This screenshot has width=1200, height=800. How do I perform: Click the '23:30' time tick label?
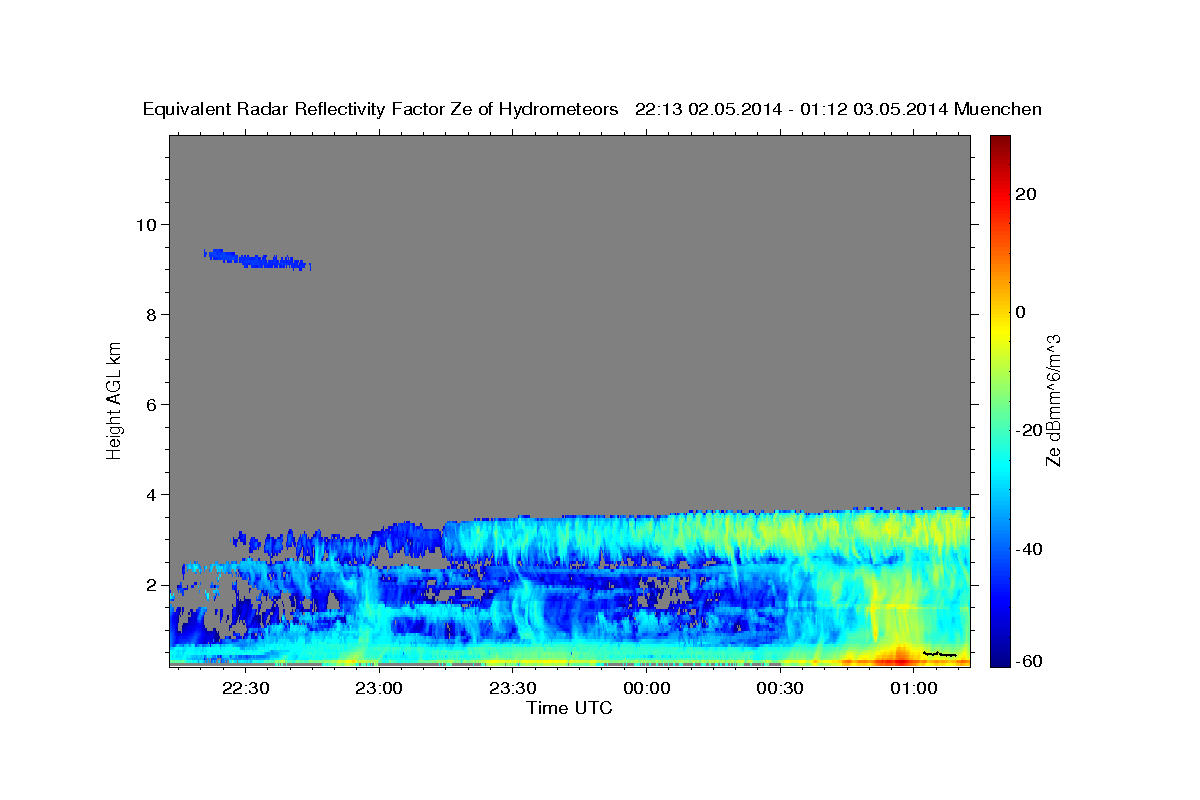513,689
